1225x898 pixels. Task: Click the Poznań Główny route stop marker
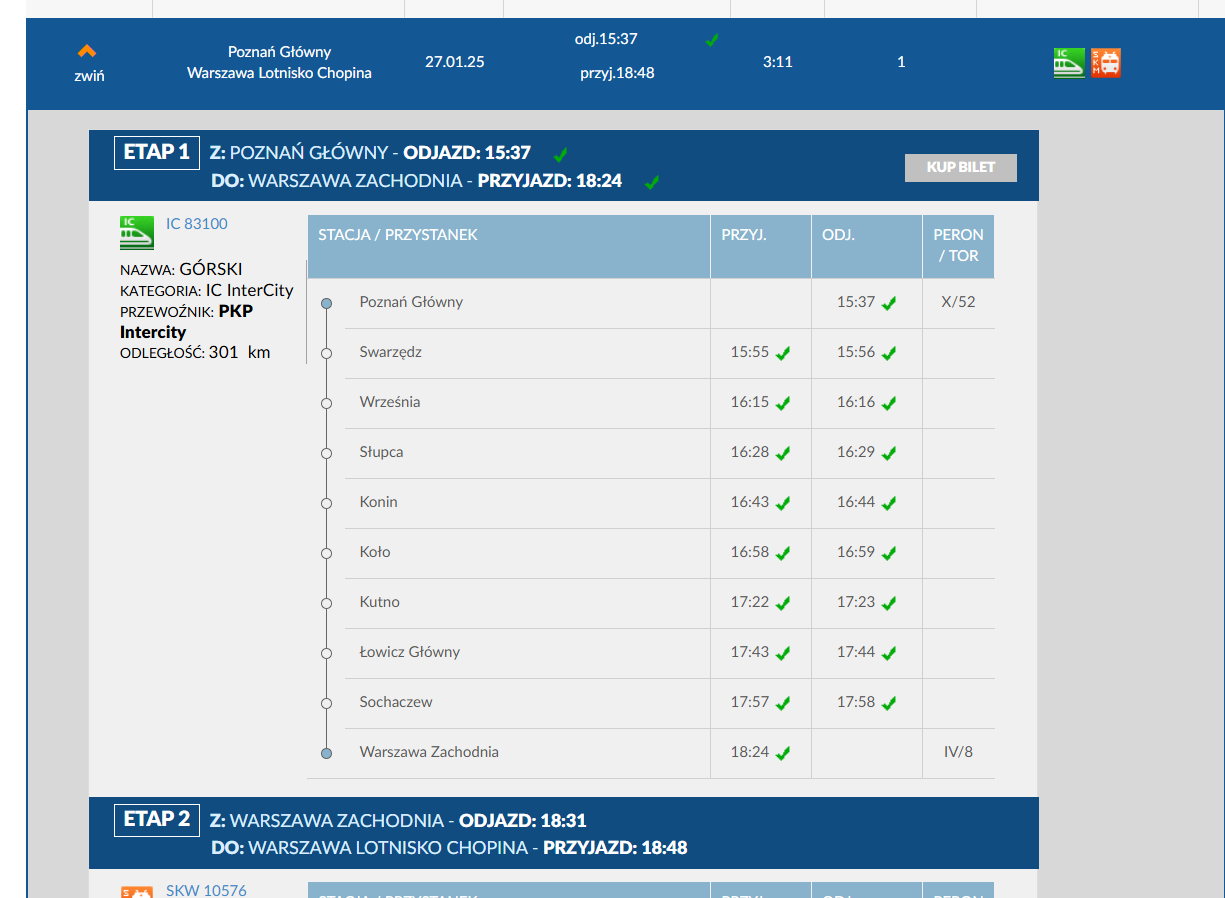326,303
